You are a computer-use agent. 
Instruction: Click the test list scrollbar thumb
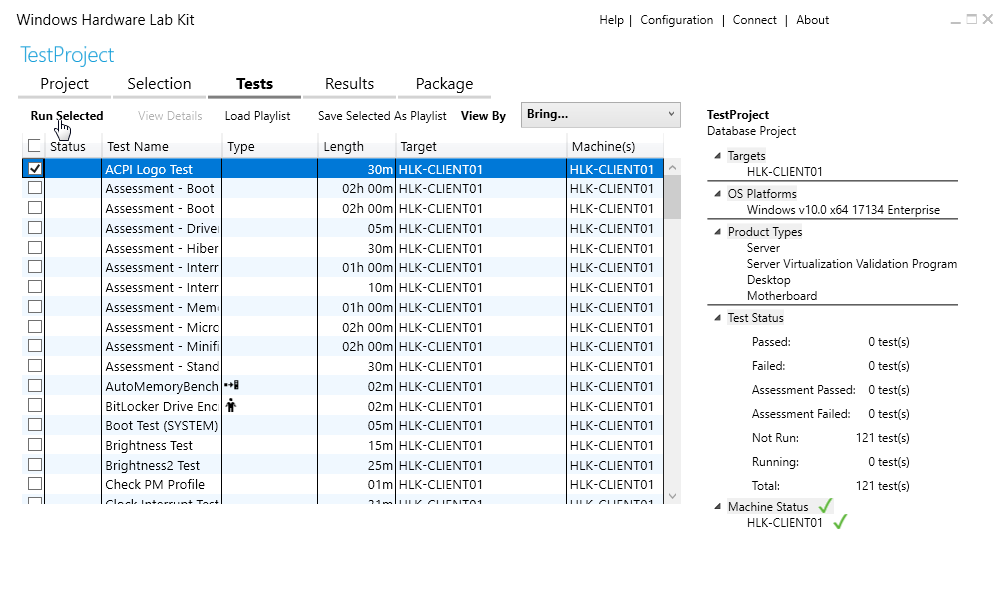coord(672,197)
